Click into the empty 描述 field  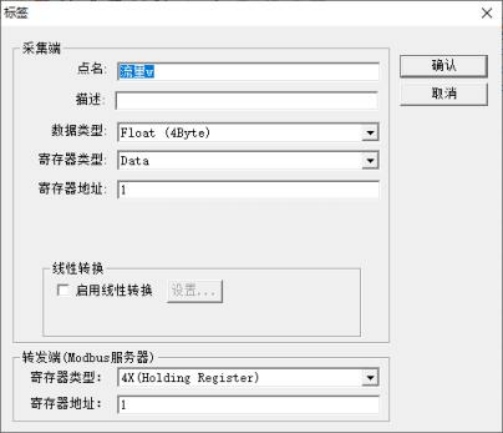point(247,100)
